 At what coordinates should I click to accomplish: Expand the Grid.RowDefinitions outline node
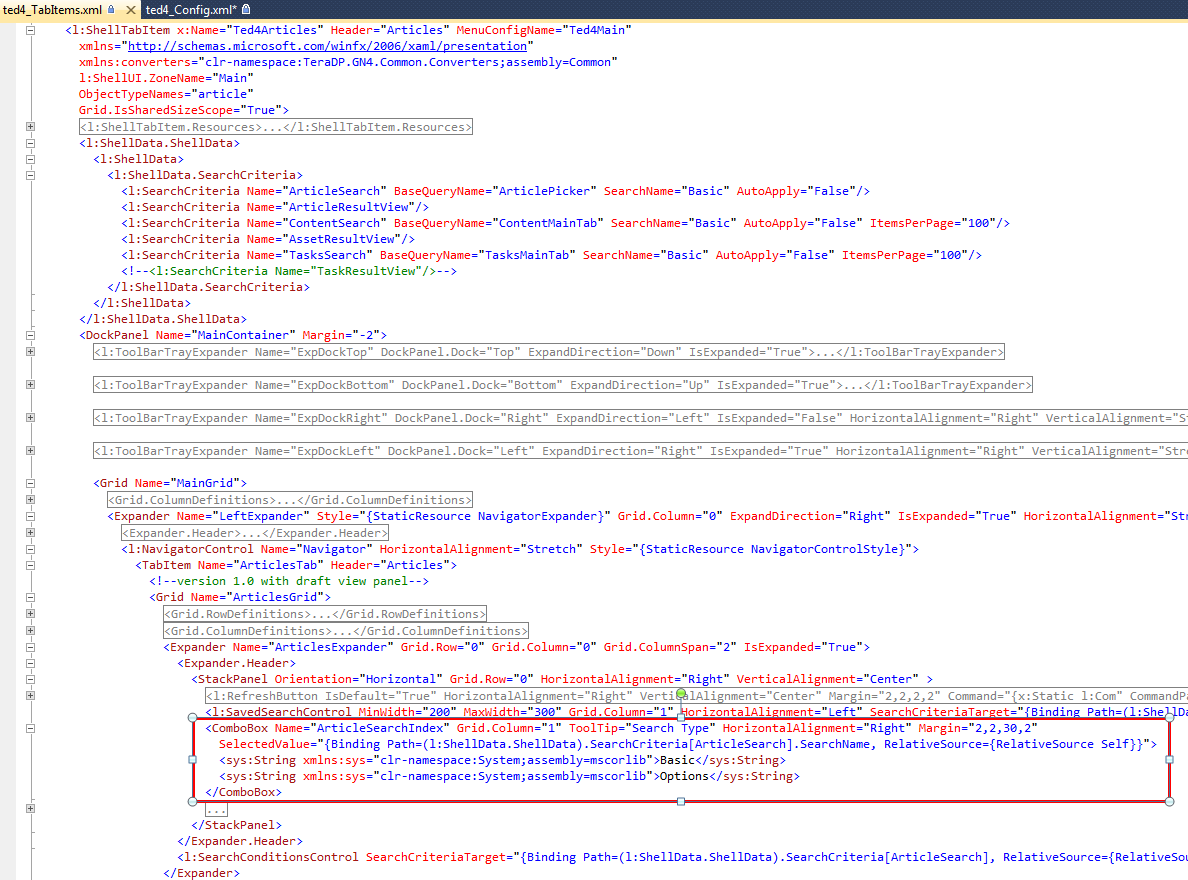[x=30, y=614]
